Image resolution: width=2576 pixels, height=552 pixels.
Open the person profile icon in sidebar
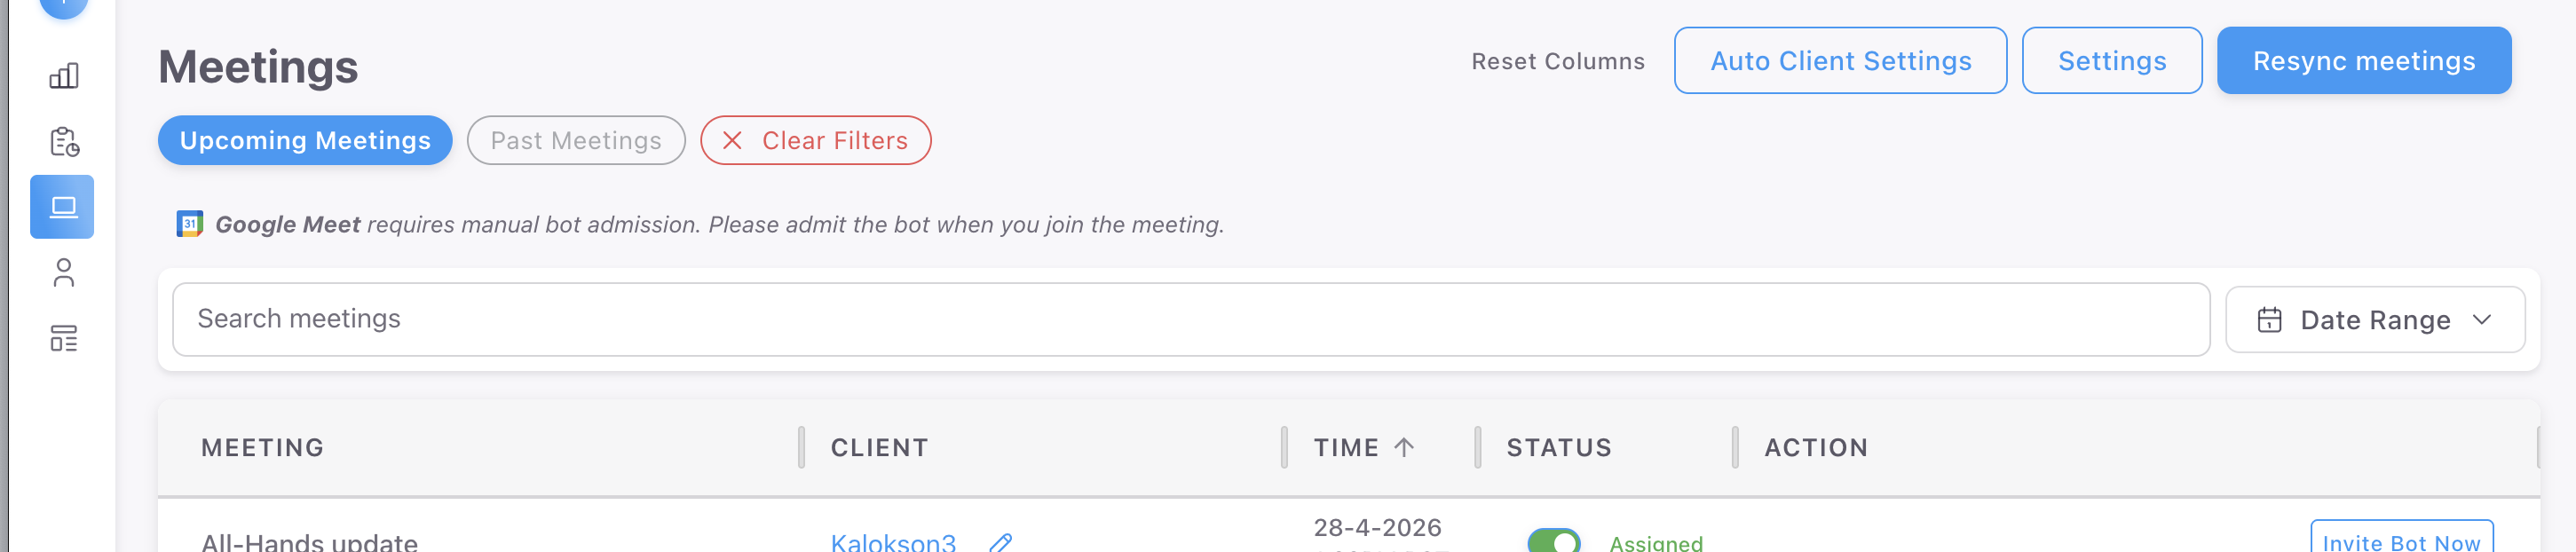point(63,273)
